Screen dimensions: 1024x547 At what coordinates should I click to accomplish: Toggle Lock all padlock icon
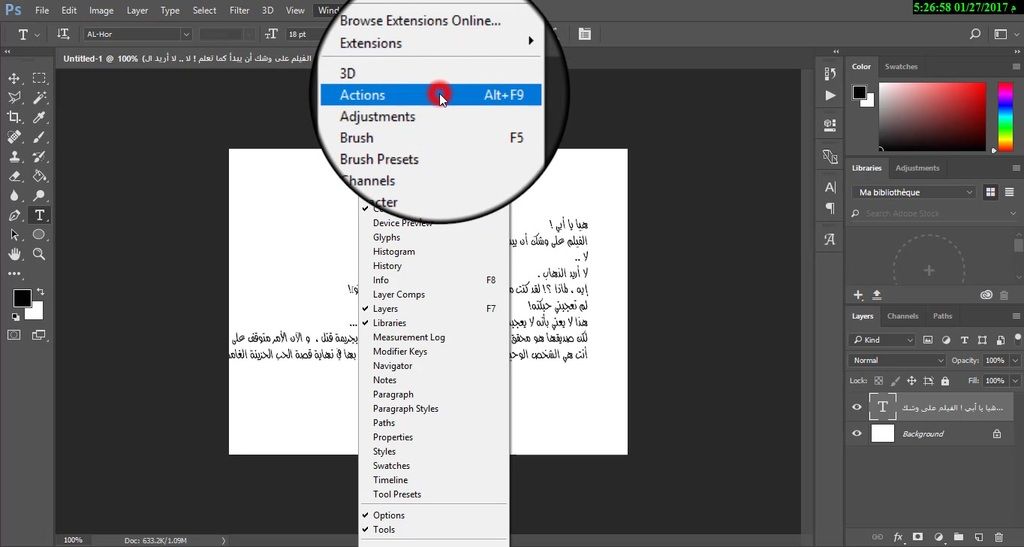(945, 381)
